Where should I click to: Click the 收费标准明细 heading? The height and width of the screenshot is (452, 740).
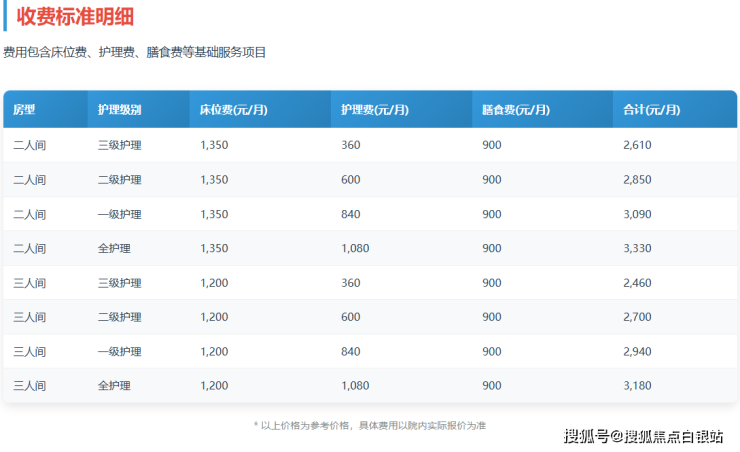(x=76, y=17)
